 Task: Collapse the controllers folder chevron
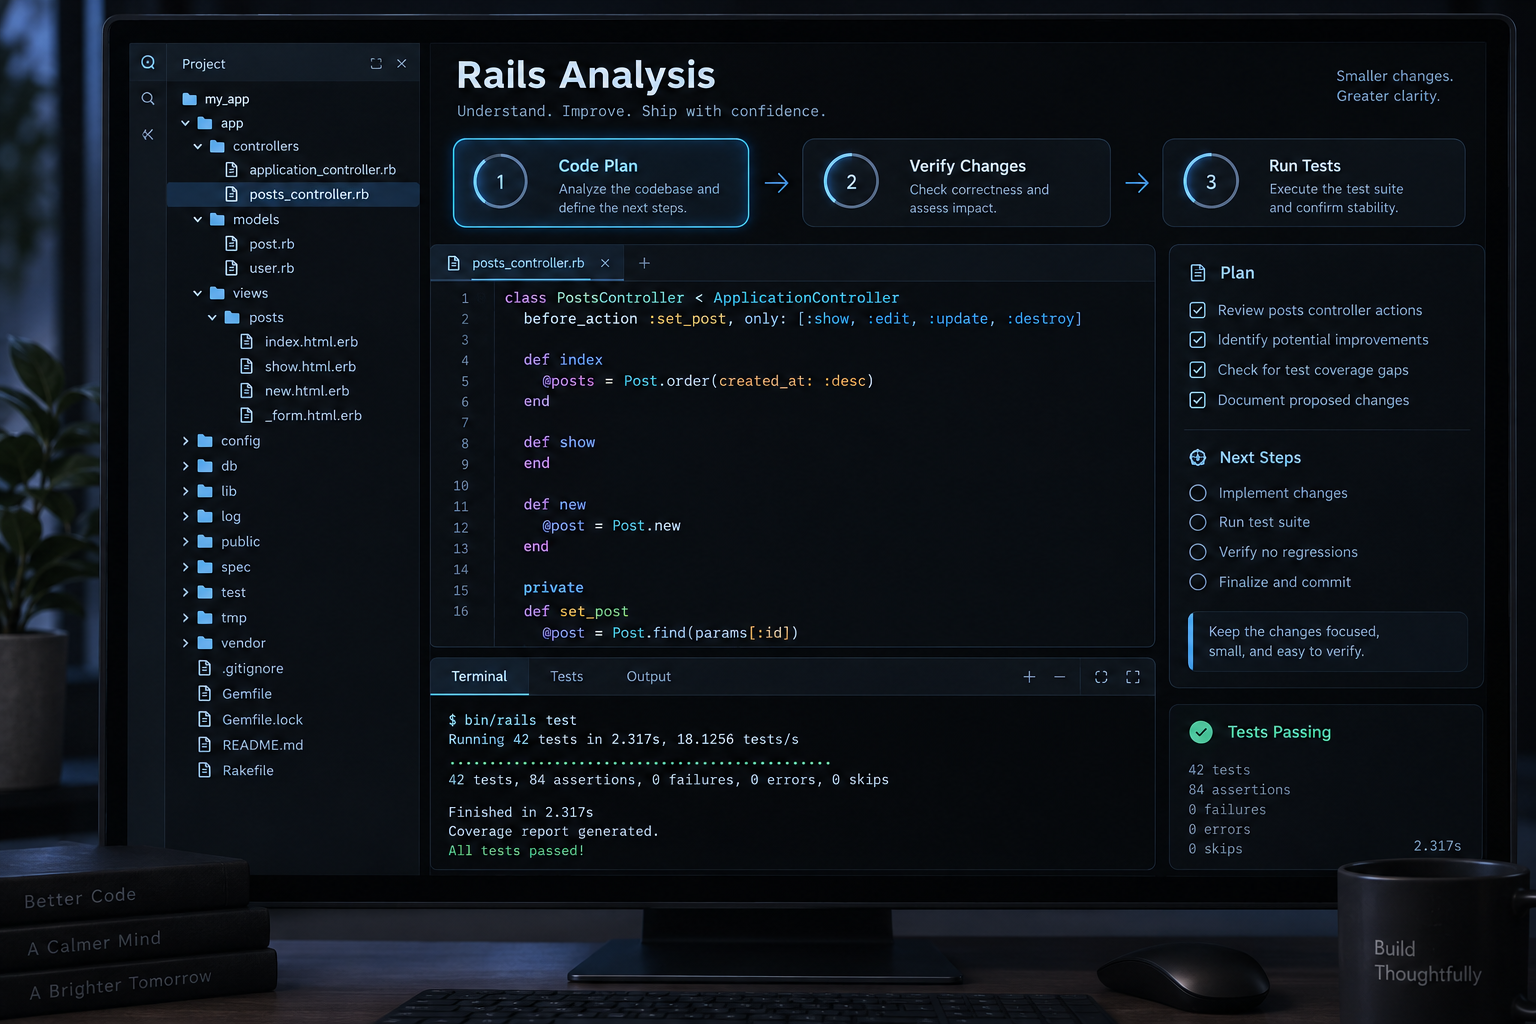[x=198, y=146]
